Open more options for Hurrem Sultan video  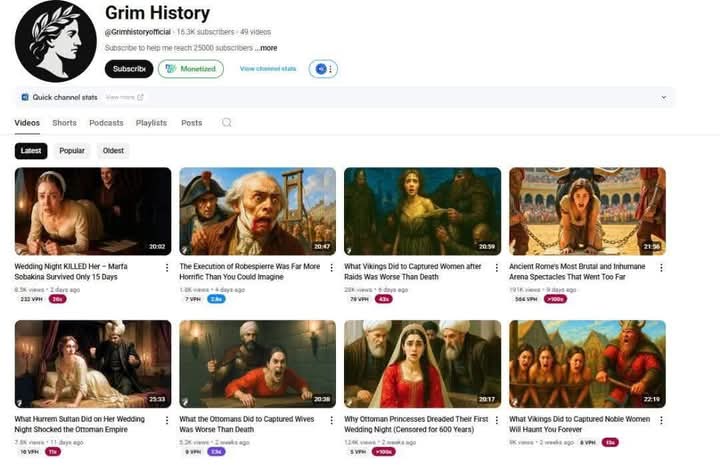(167, 420)
